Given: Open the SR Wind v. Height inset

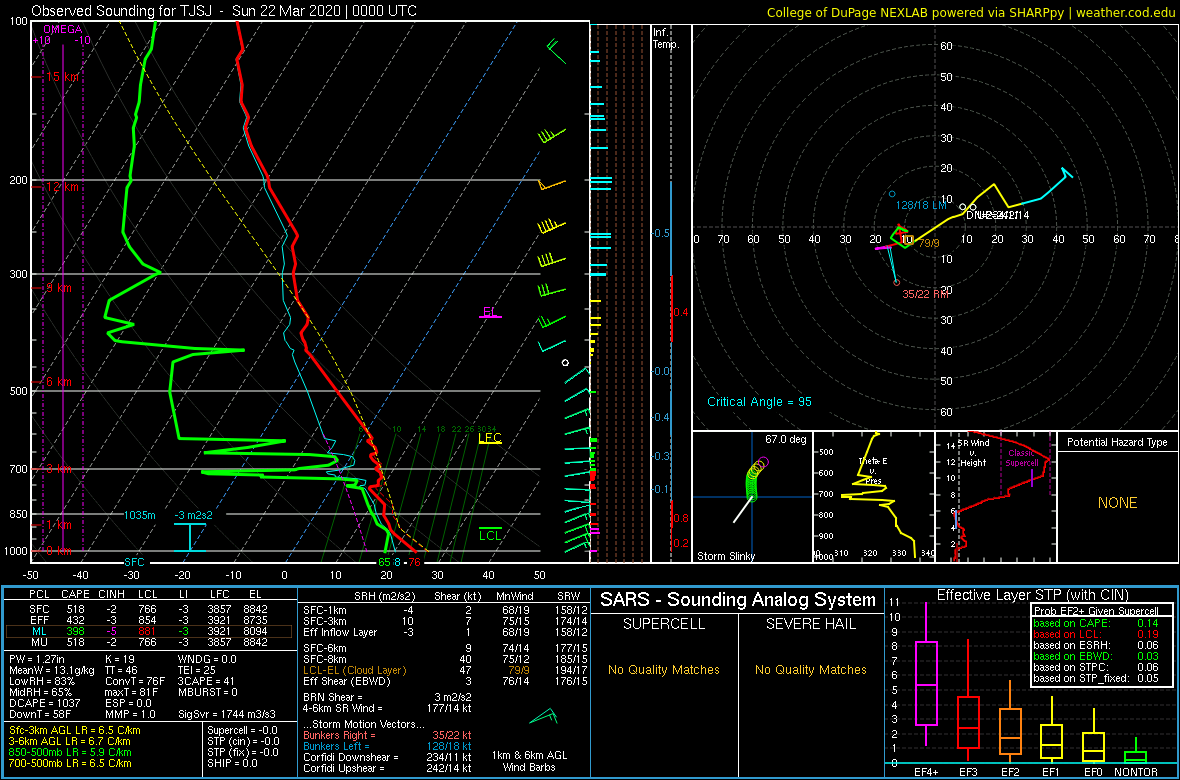Looking at the screenshot, I should pyautogui.click(x=994, y=497).
